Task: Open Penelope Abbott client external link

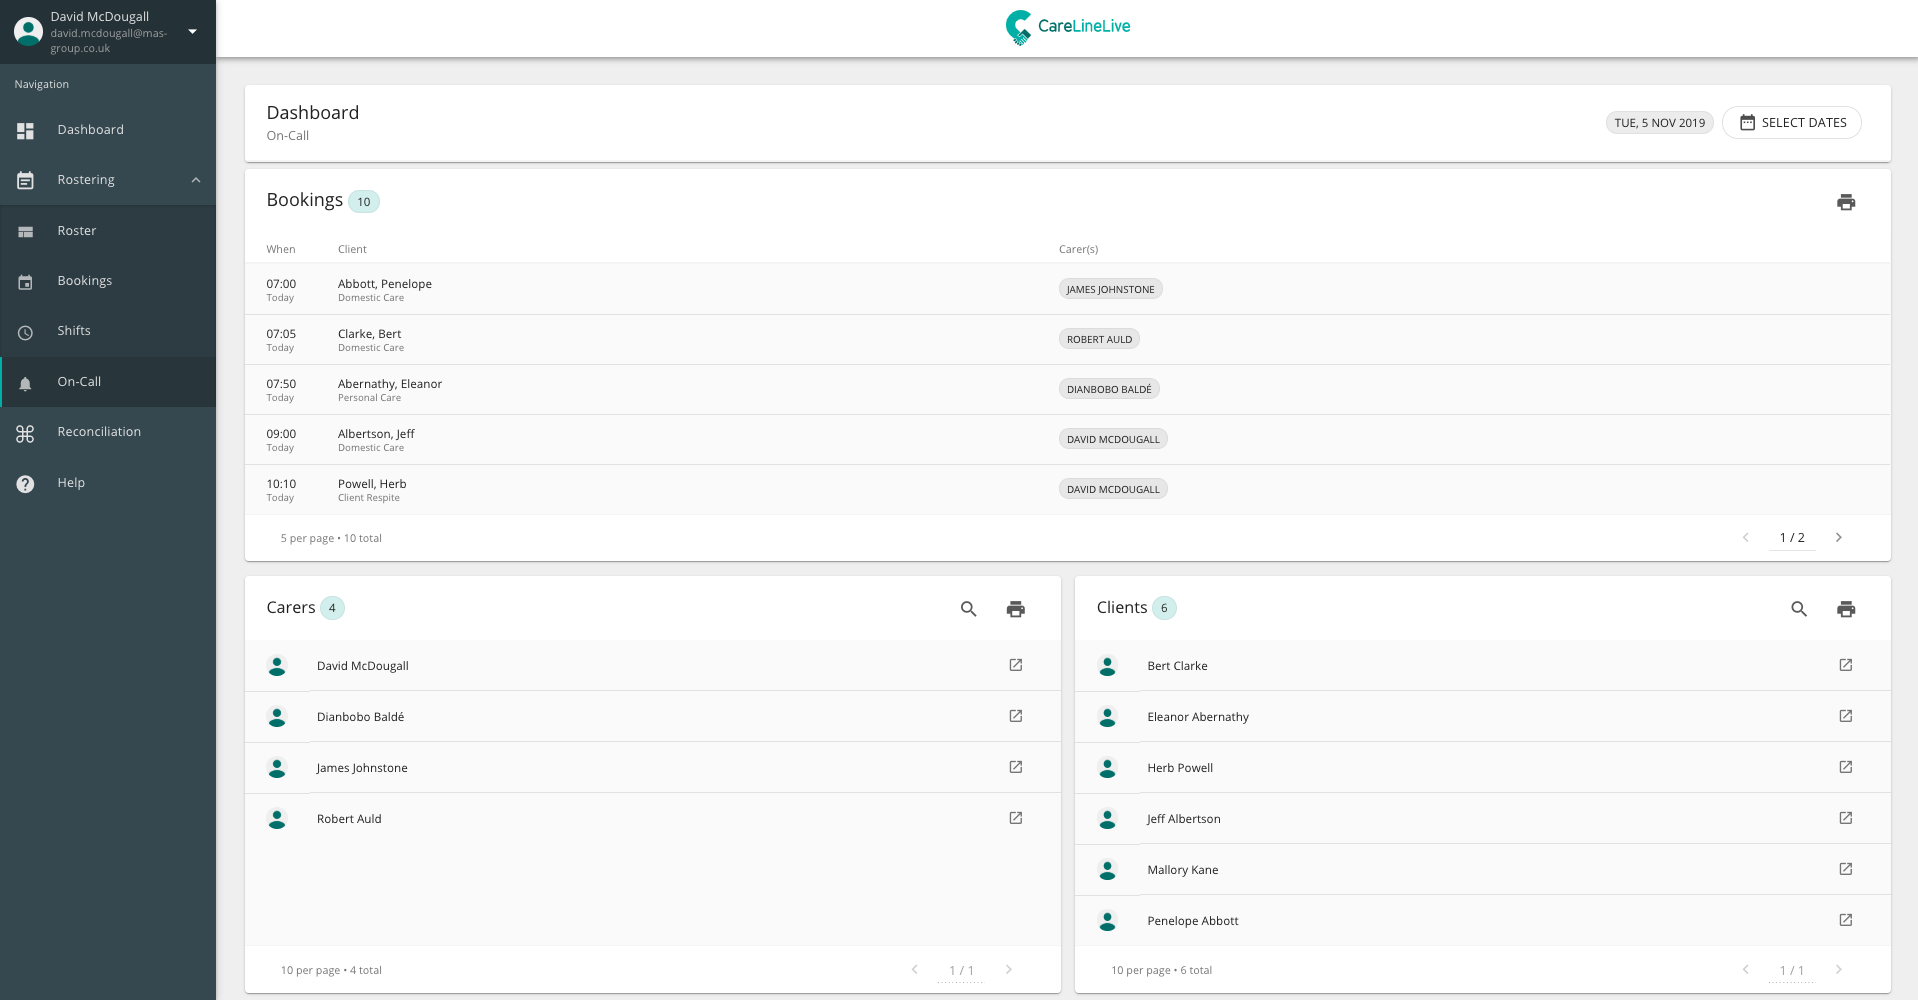Action: pos(1846,920)
